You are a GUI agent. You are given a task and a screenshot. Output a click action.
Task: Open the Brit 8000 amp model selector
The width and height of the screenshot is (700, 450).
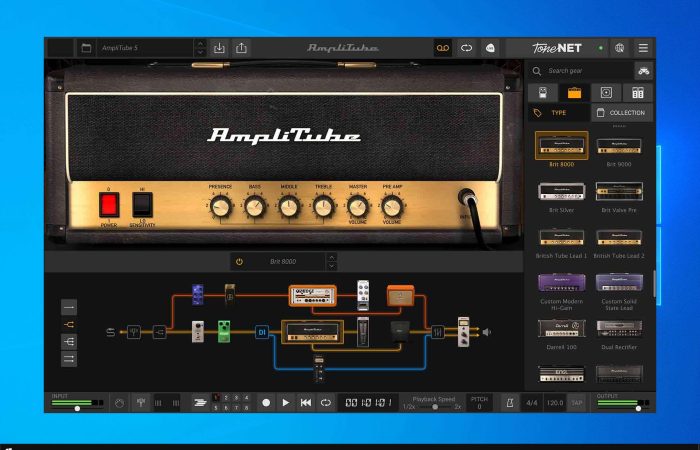283,262
